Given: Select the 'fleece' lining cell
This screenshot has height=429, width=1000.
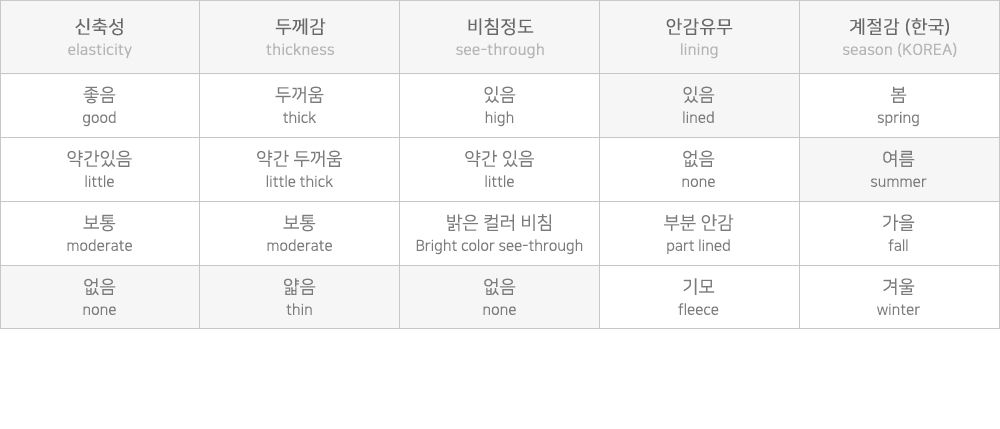Looking at the screenshot, I should (698, 298).
